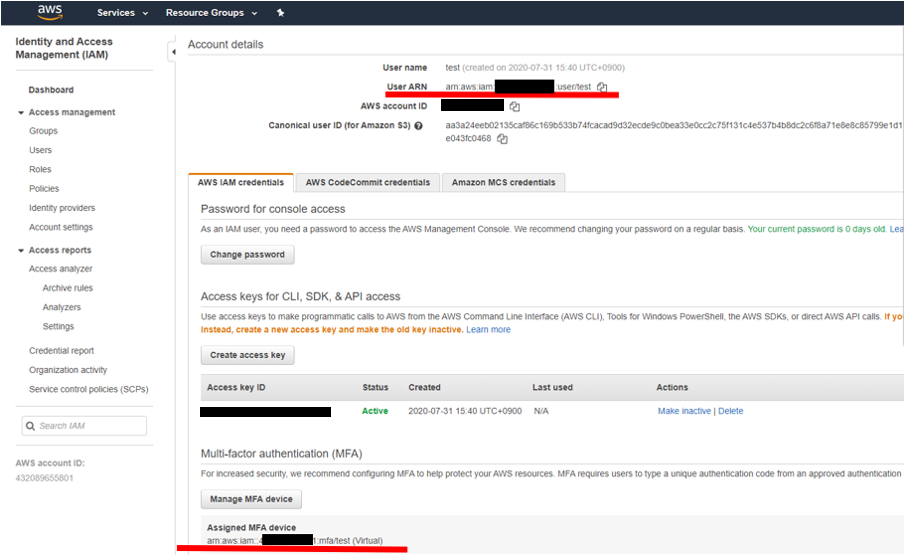Open Archive rules in the sidebar

click(x=67, y=288)
